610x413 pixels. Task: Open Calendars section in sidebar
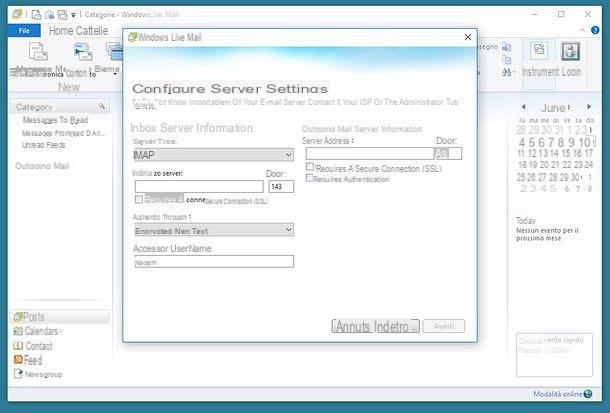[x=37, y=331]
